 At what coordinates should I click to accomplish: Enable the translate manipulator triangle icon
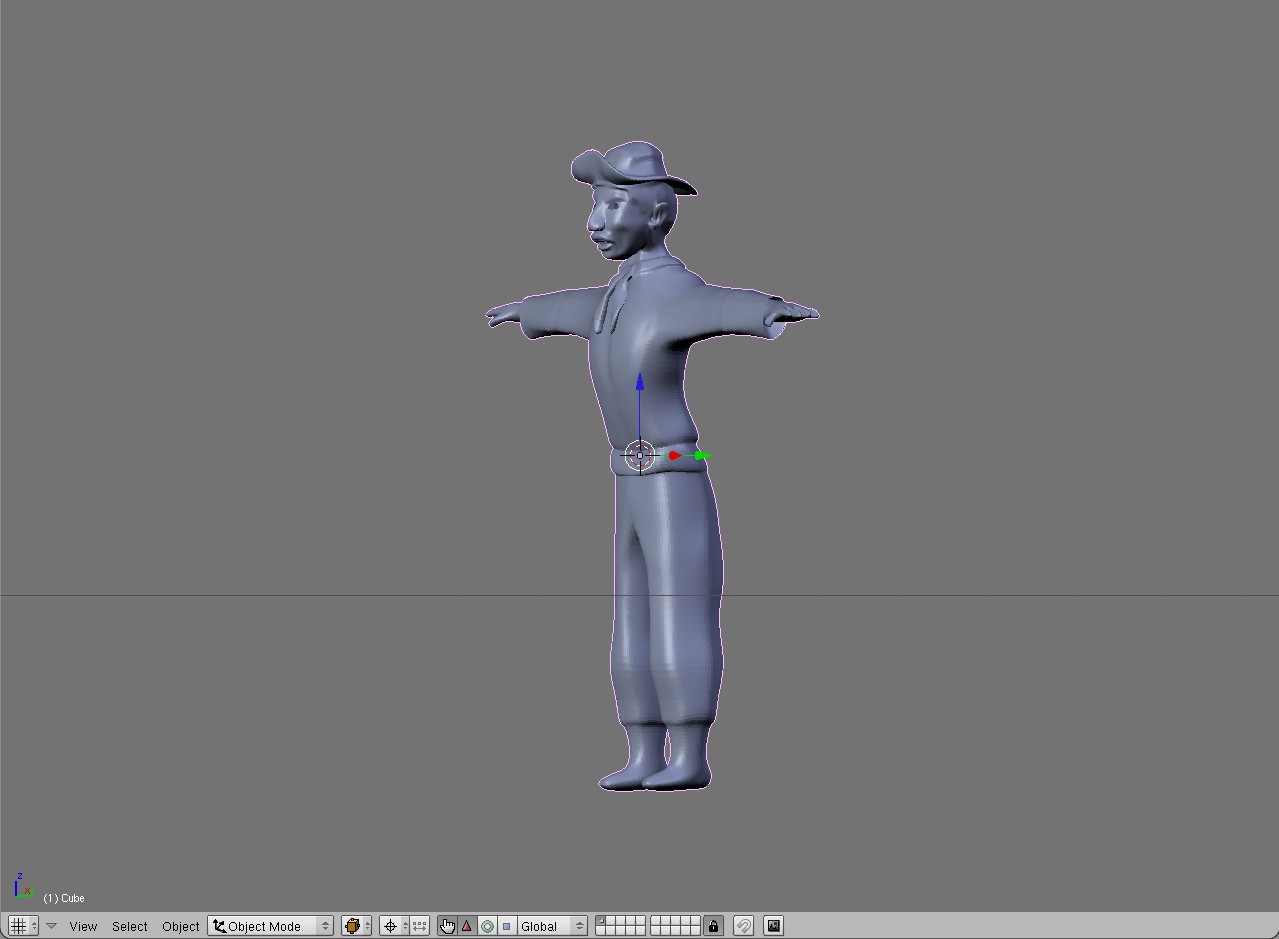[467, 926]
